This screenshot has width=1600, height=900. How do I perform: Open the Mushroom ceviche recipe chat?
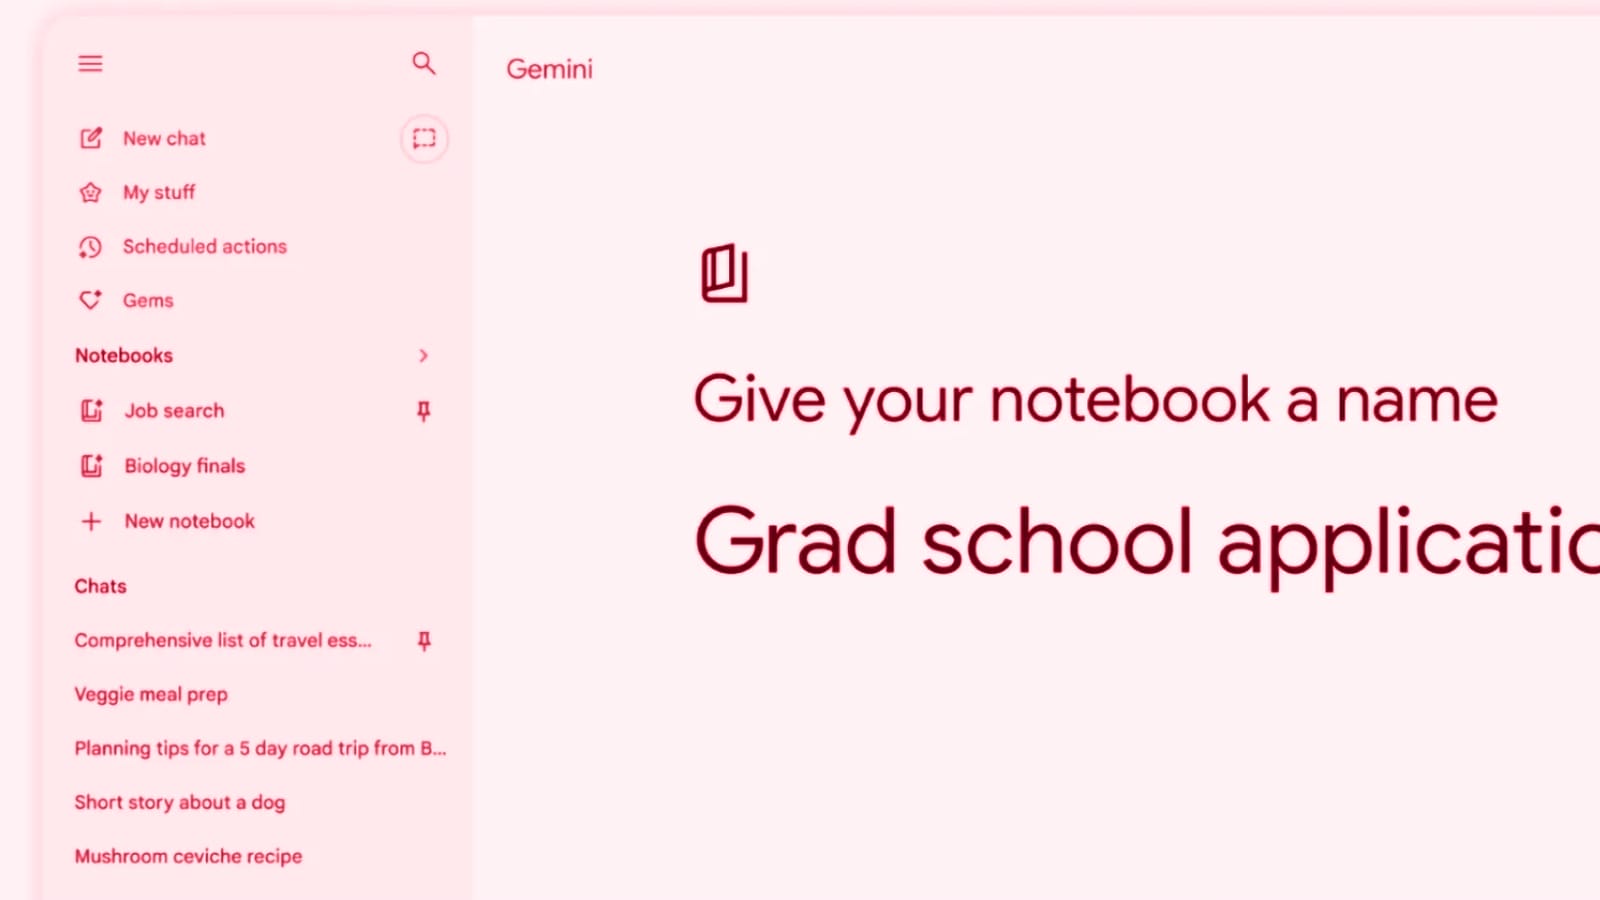point(188,856)
